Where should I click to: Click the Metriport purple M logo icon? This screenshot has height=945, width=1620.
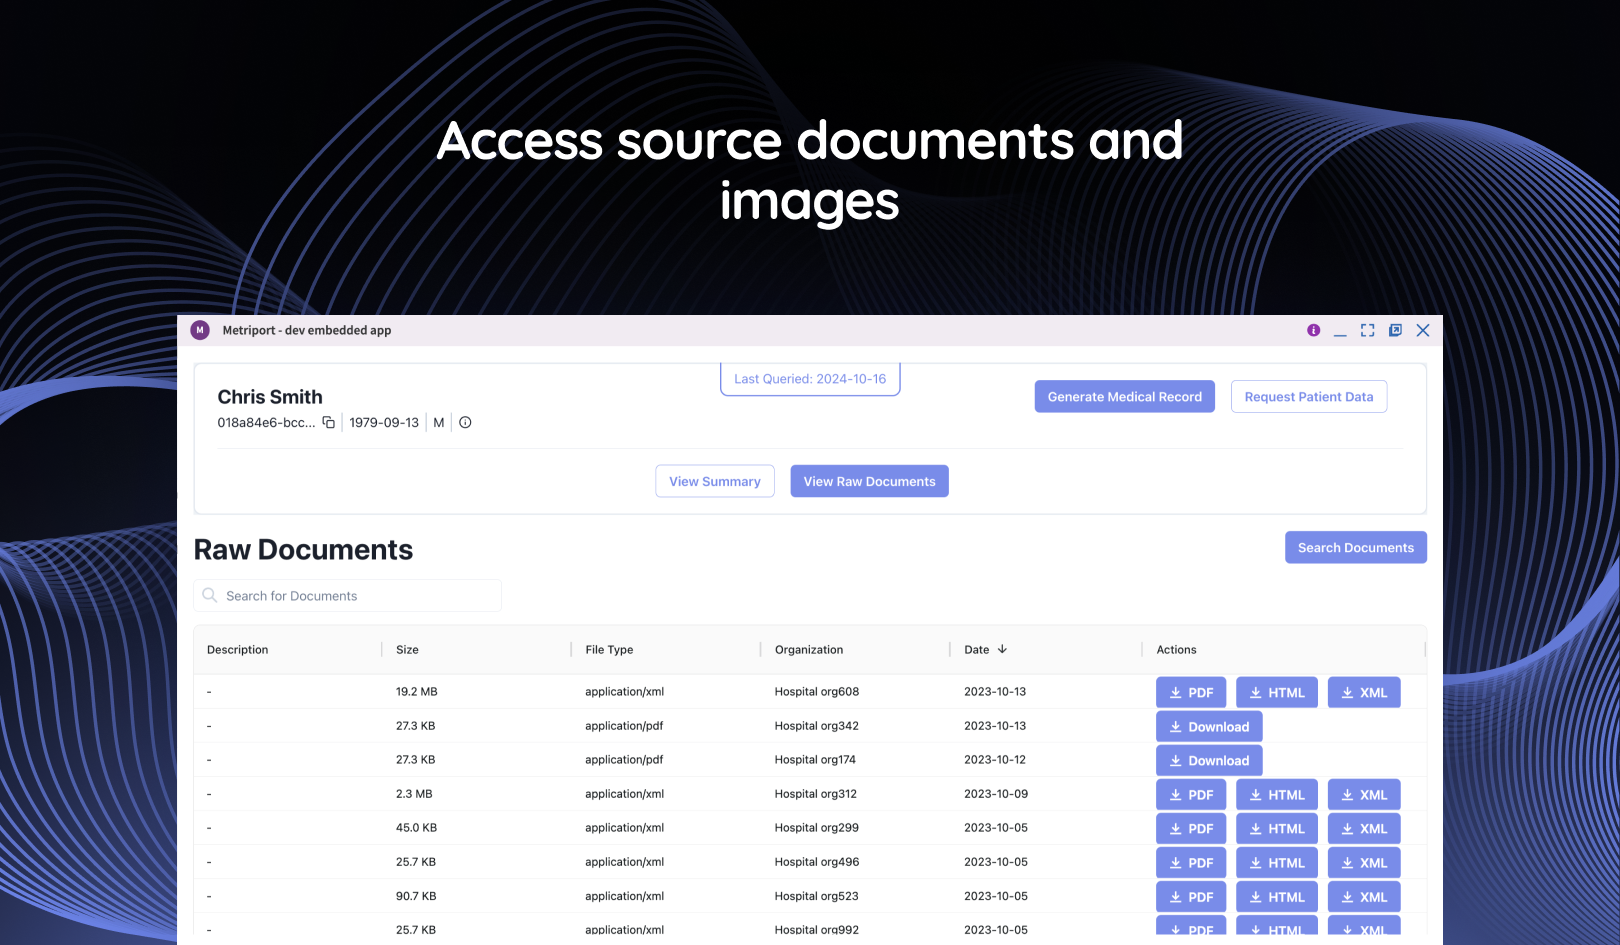pos(200,330)
